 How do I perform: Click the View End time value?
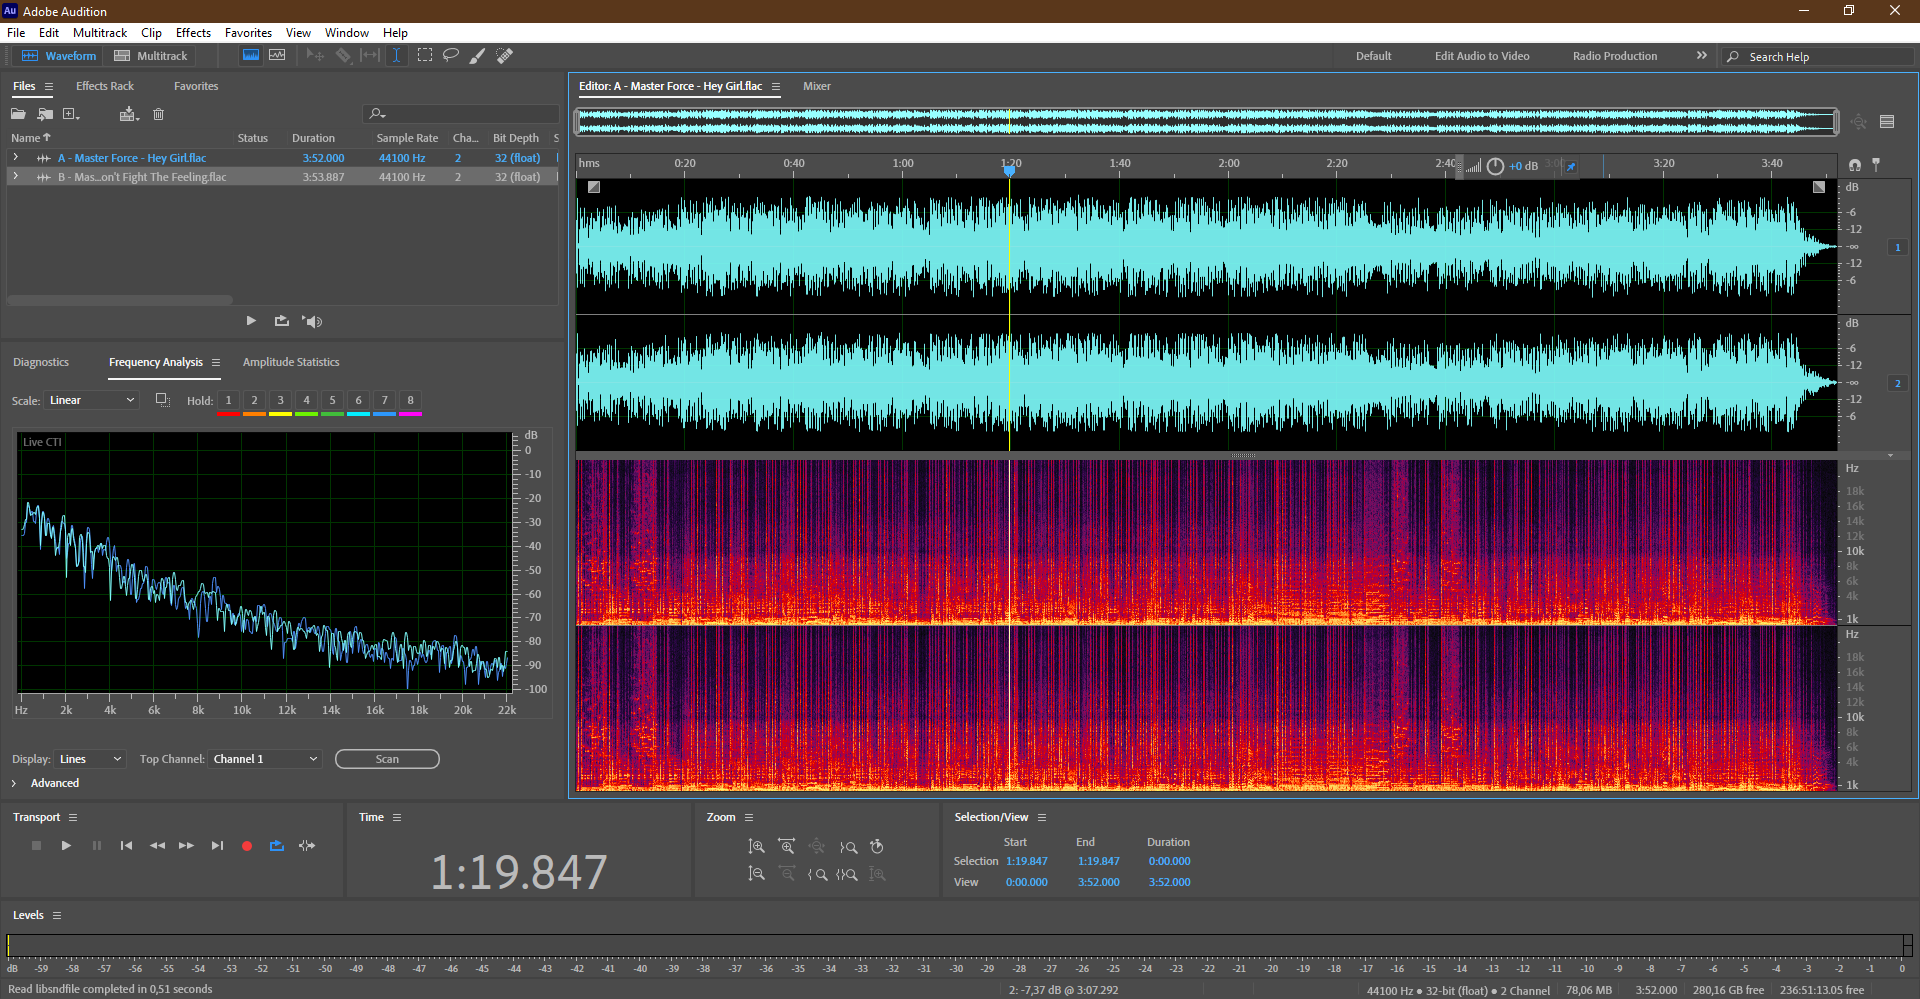(x=1098, y=882)
